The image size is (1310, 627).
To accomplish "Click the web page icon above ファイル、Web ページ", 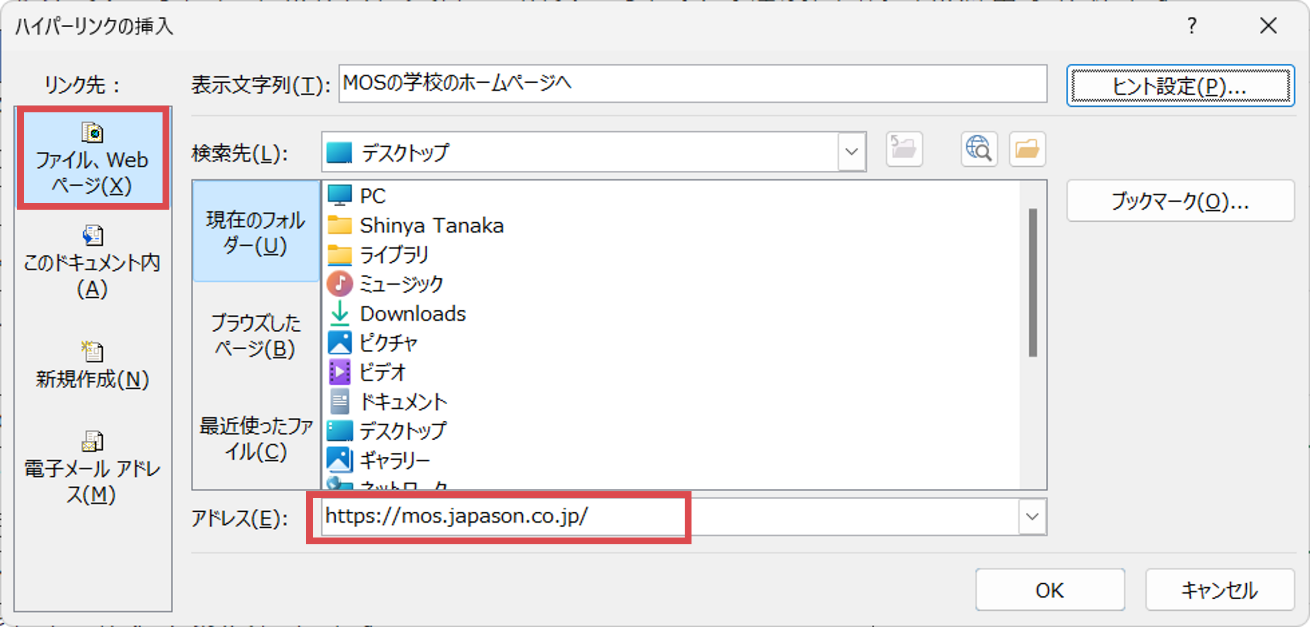I will coord(92,133).
